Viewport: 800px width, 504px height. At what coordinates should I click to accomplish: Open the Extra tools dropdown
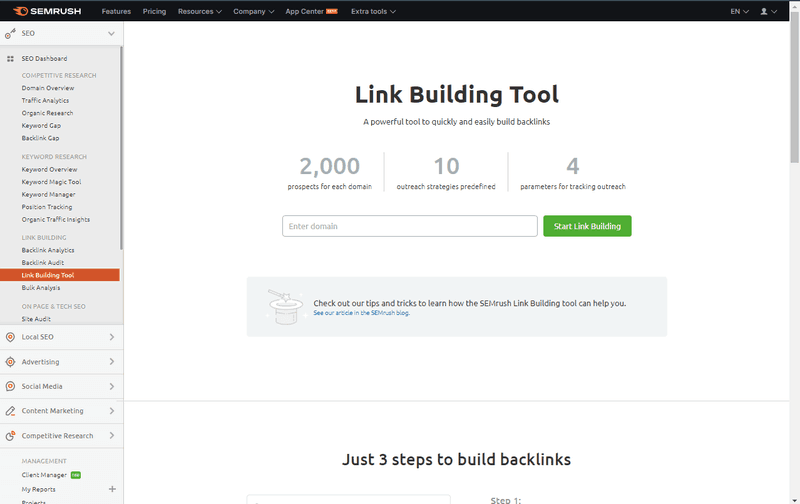[373, 11]
